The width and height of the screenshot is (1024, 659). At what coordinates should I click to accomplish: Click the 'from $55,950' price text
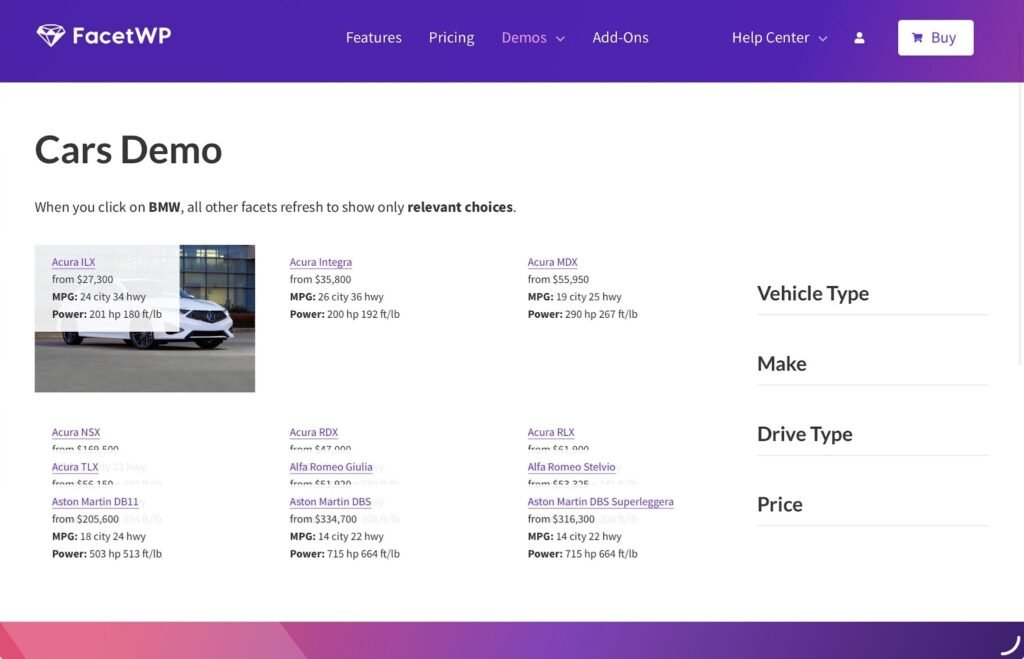(558, 280)
